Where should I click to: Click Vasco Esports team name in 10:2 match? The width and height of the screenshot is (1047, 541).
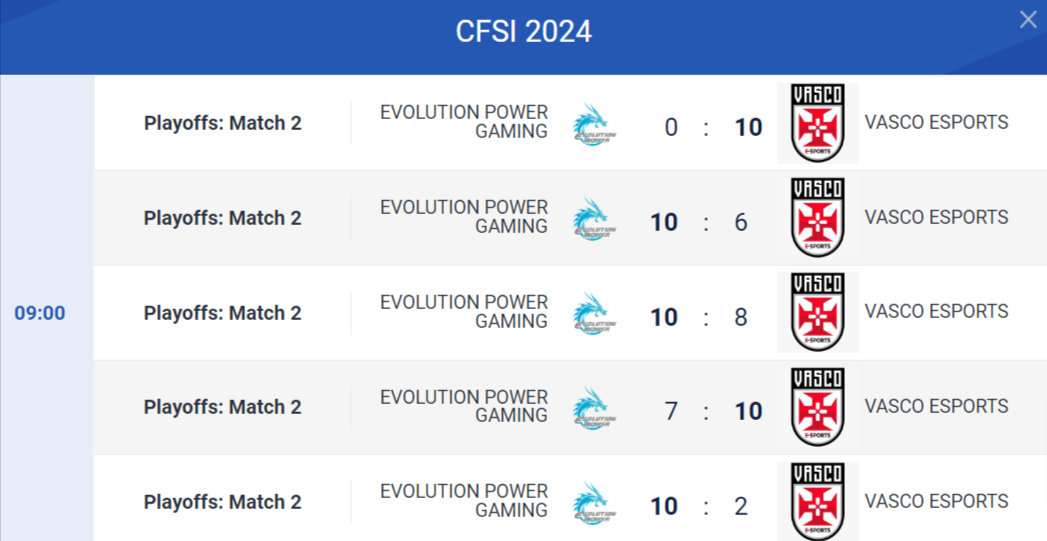[936, 501]
